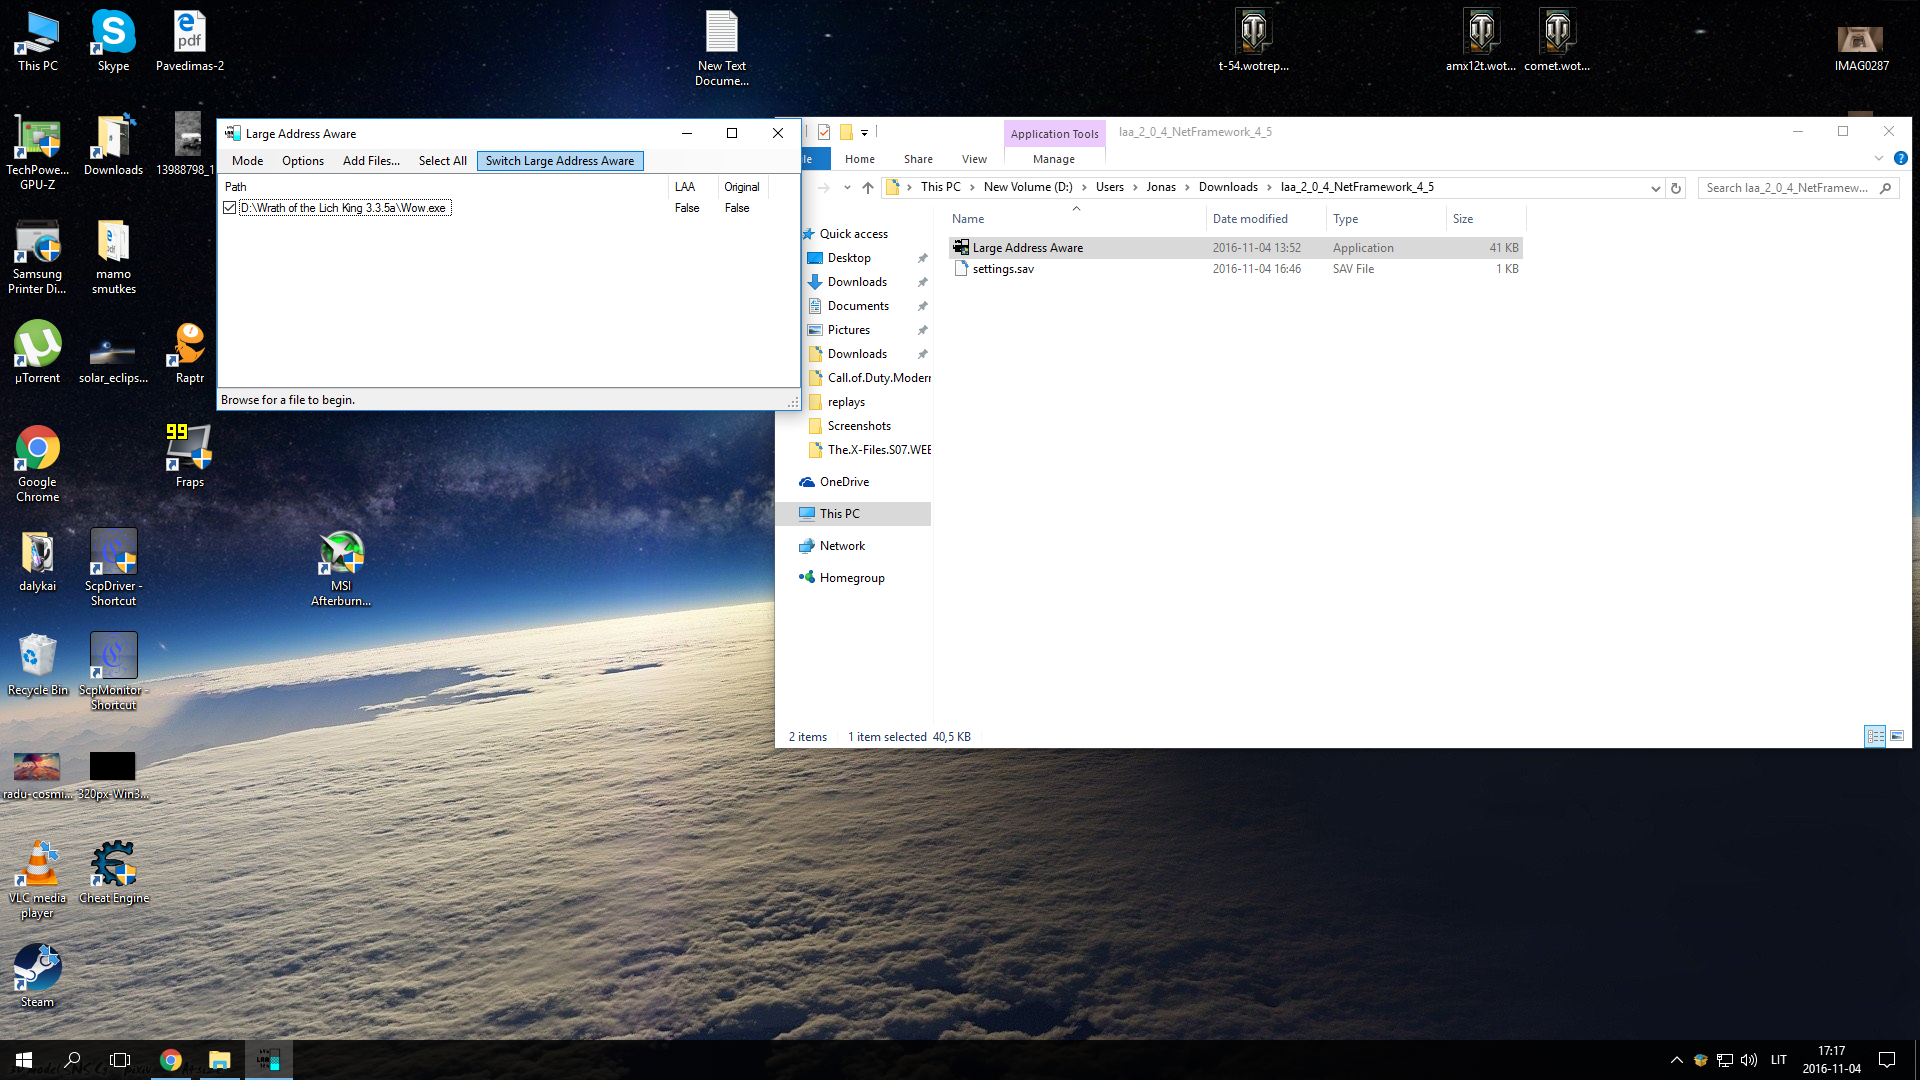Select Steam desktop icon
Viewport: 1920px width, 1080px height.
(x=37, y=976)
